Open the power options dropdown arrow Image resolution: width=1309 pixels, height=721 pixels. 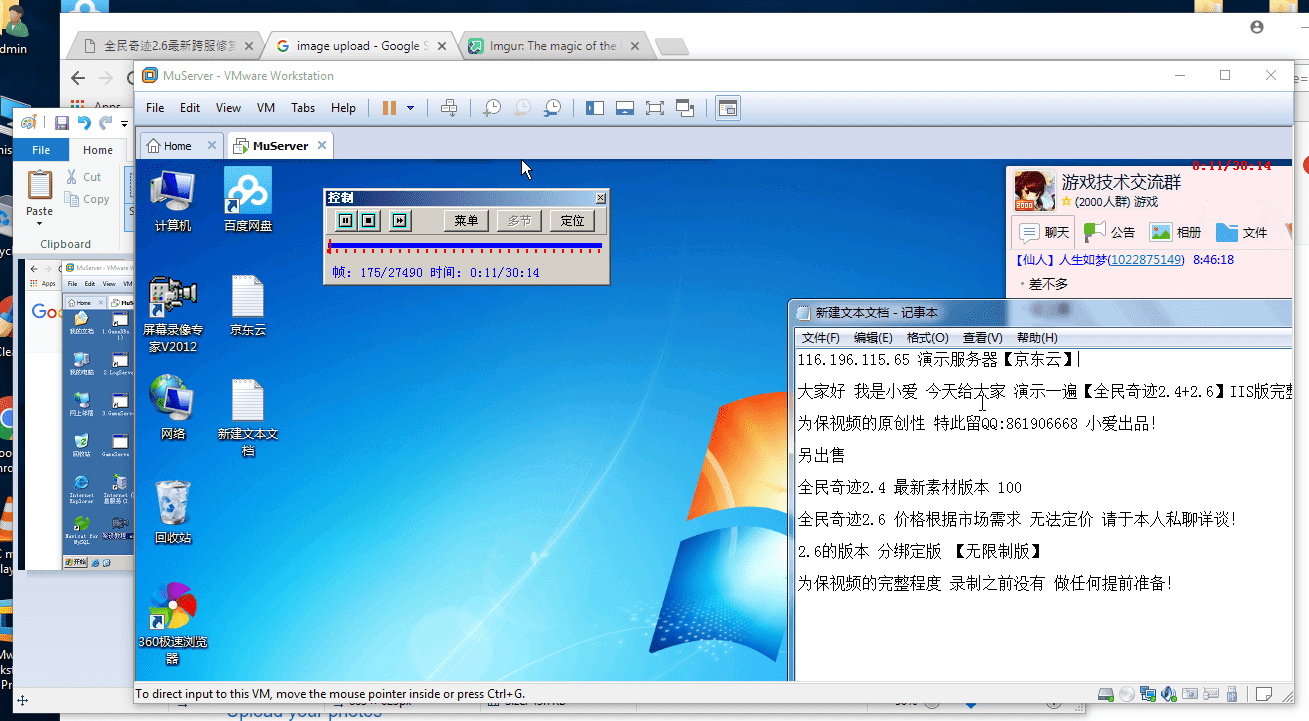click(410, 108)
